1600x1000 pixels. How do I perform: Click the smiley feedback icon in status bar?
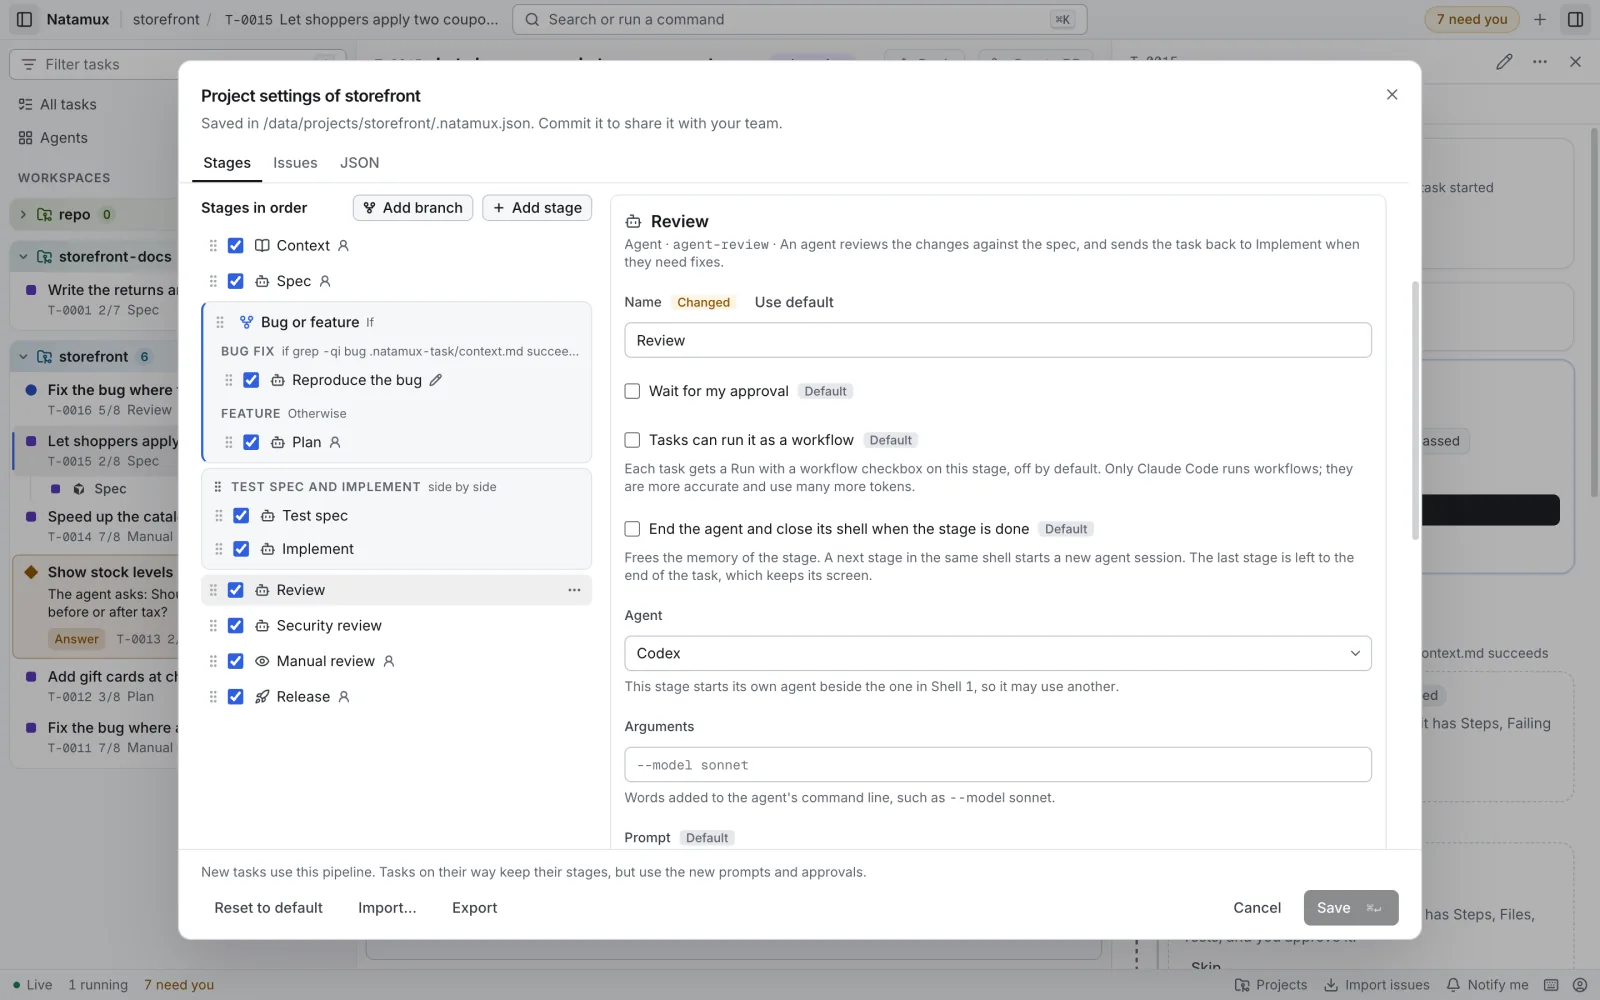pos(1580,985)
